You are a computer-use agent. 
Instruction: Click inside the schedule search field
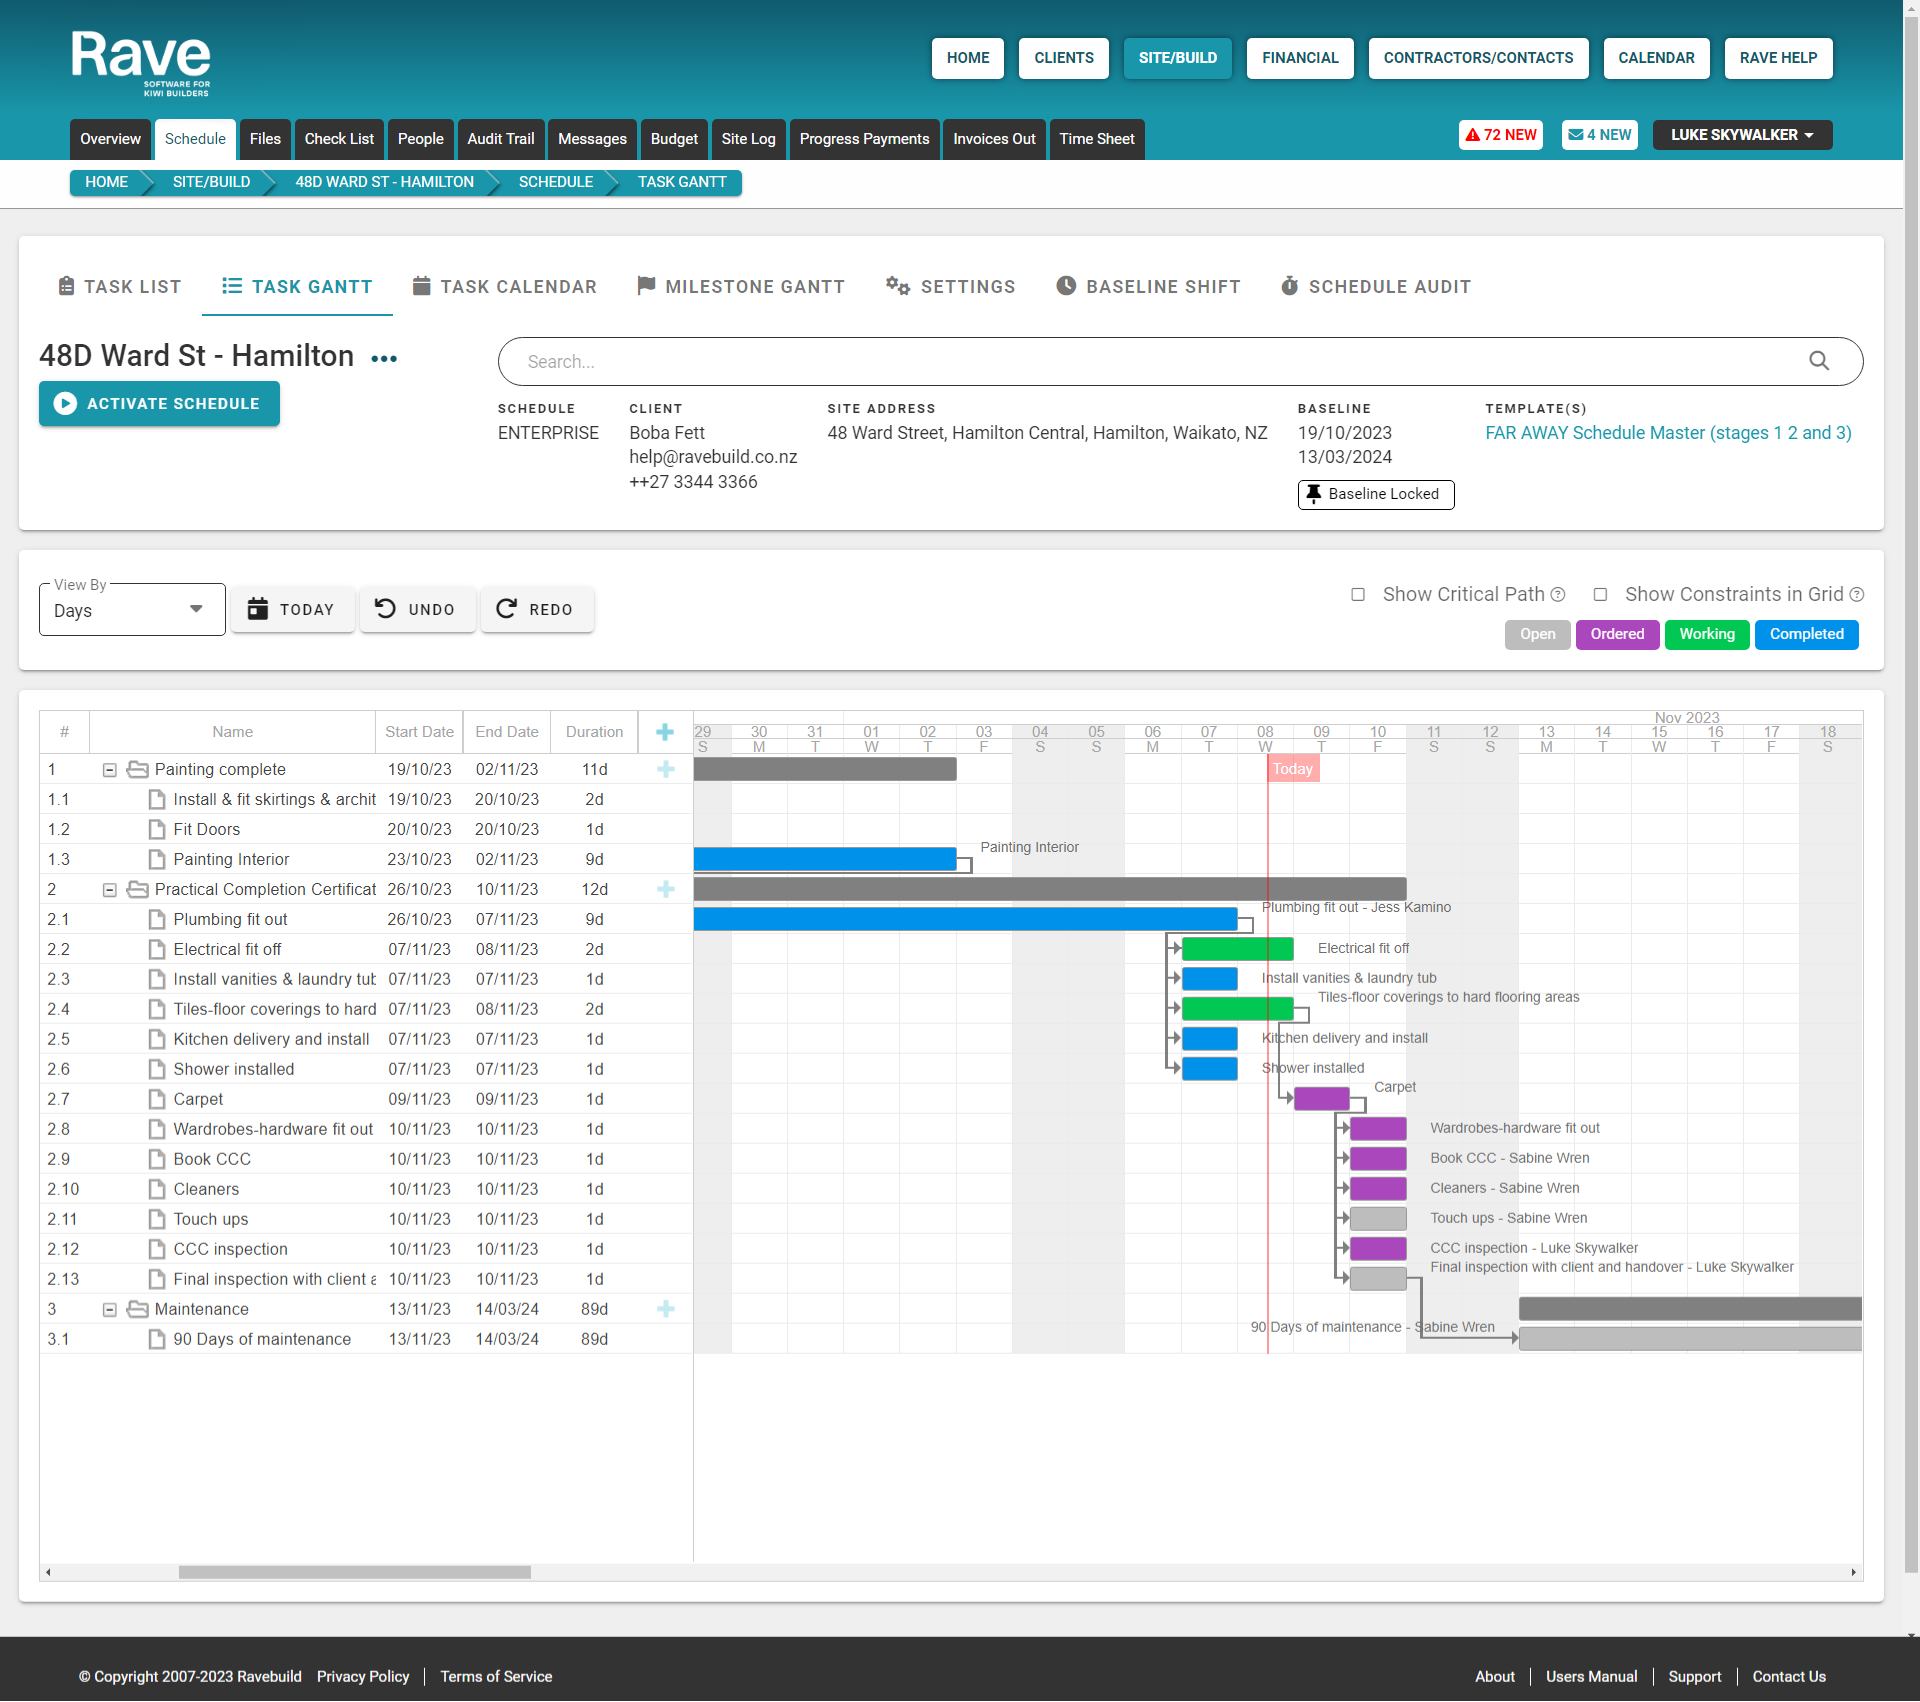(x=1100, y=361)
